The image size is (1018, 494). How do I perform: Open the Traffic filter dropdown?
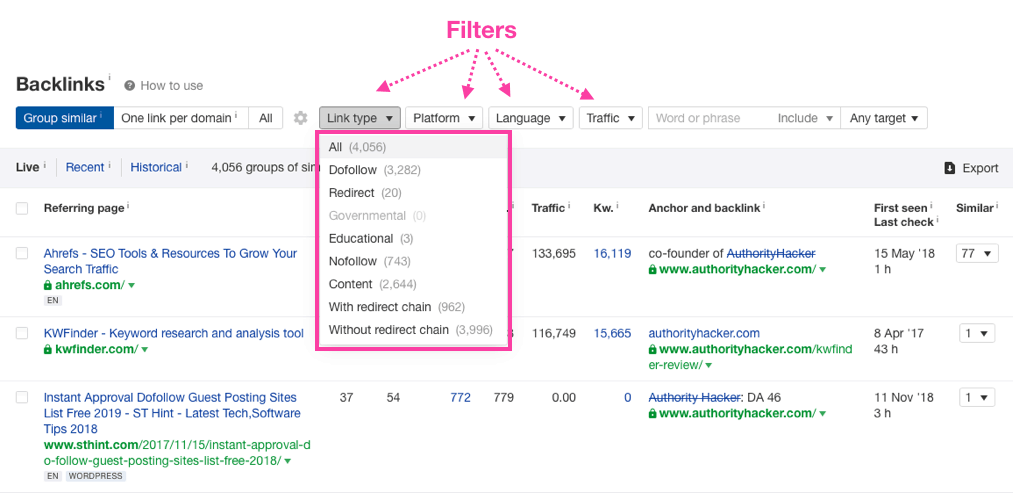pyautogui.click(x=611, y=118)
